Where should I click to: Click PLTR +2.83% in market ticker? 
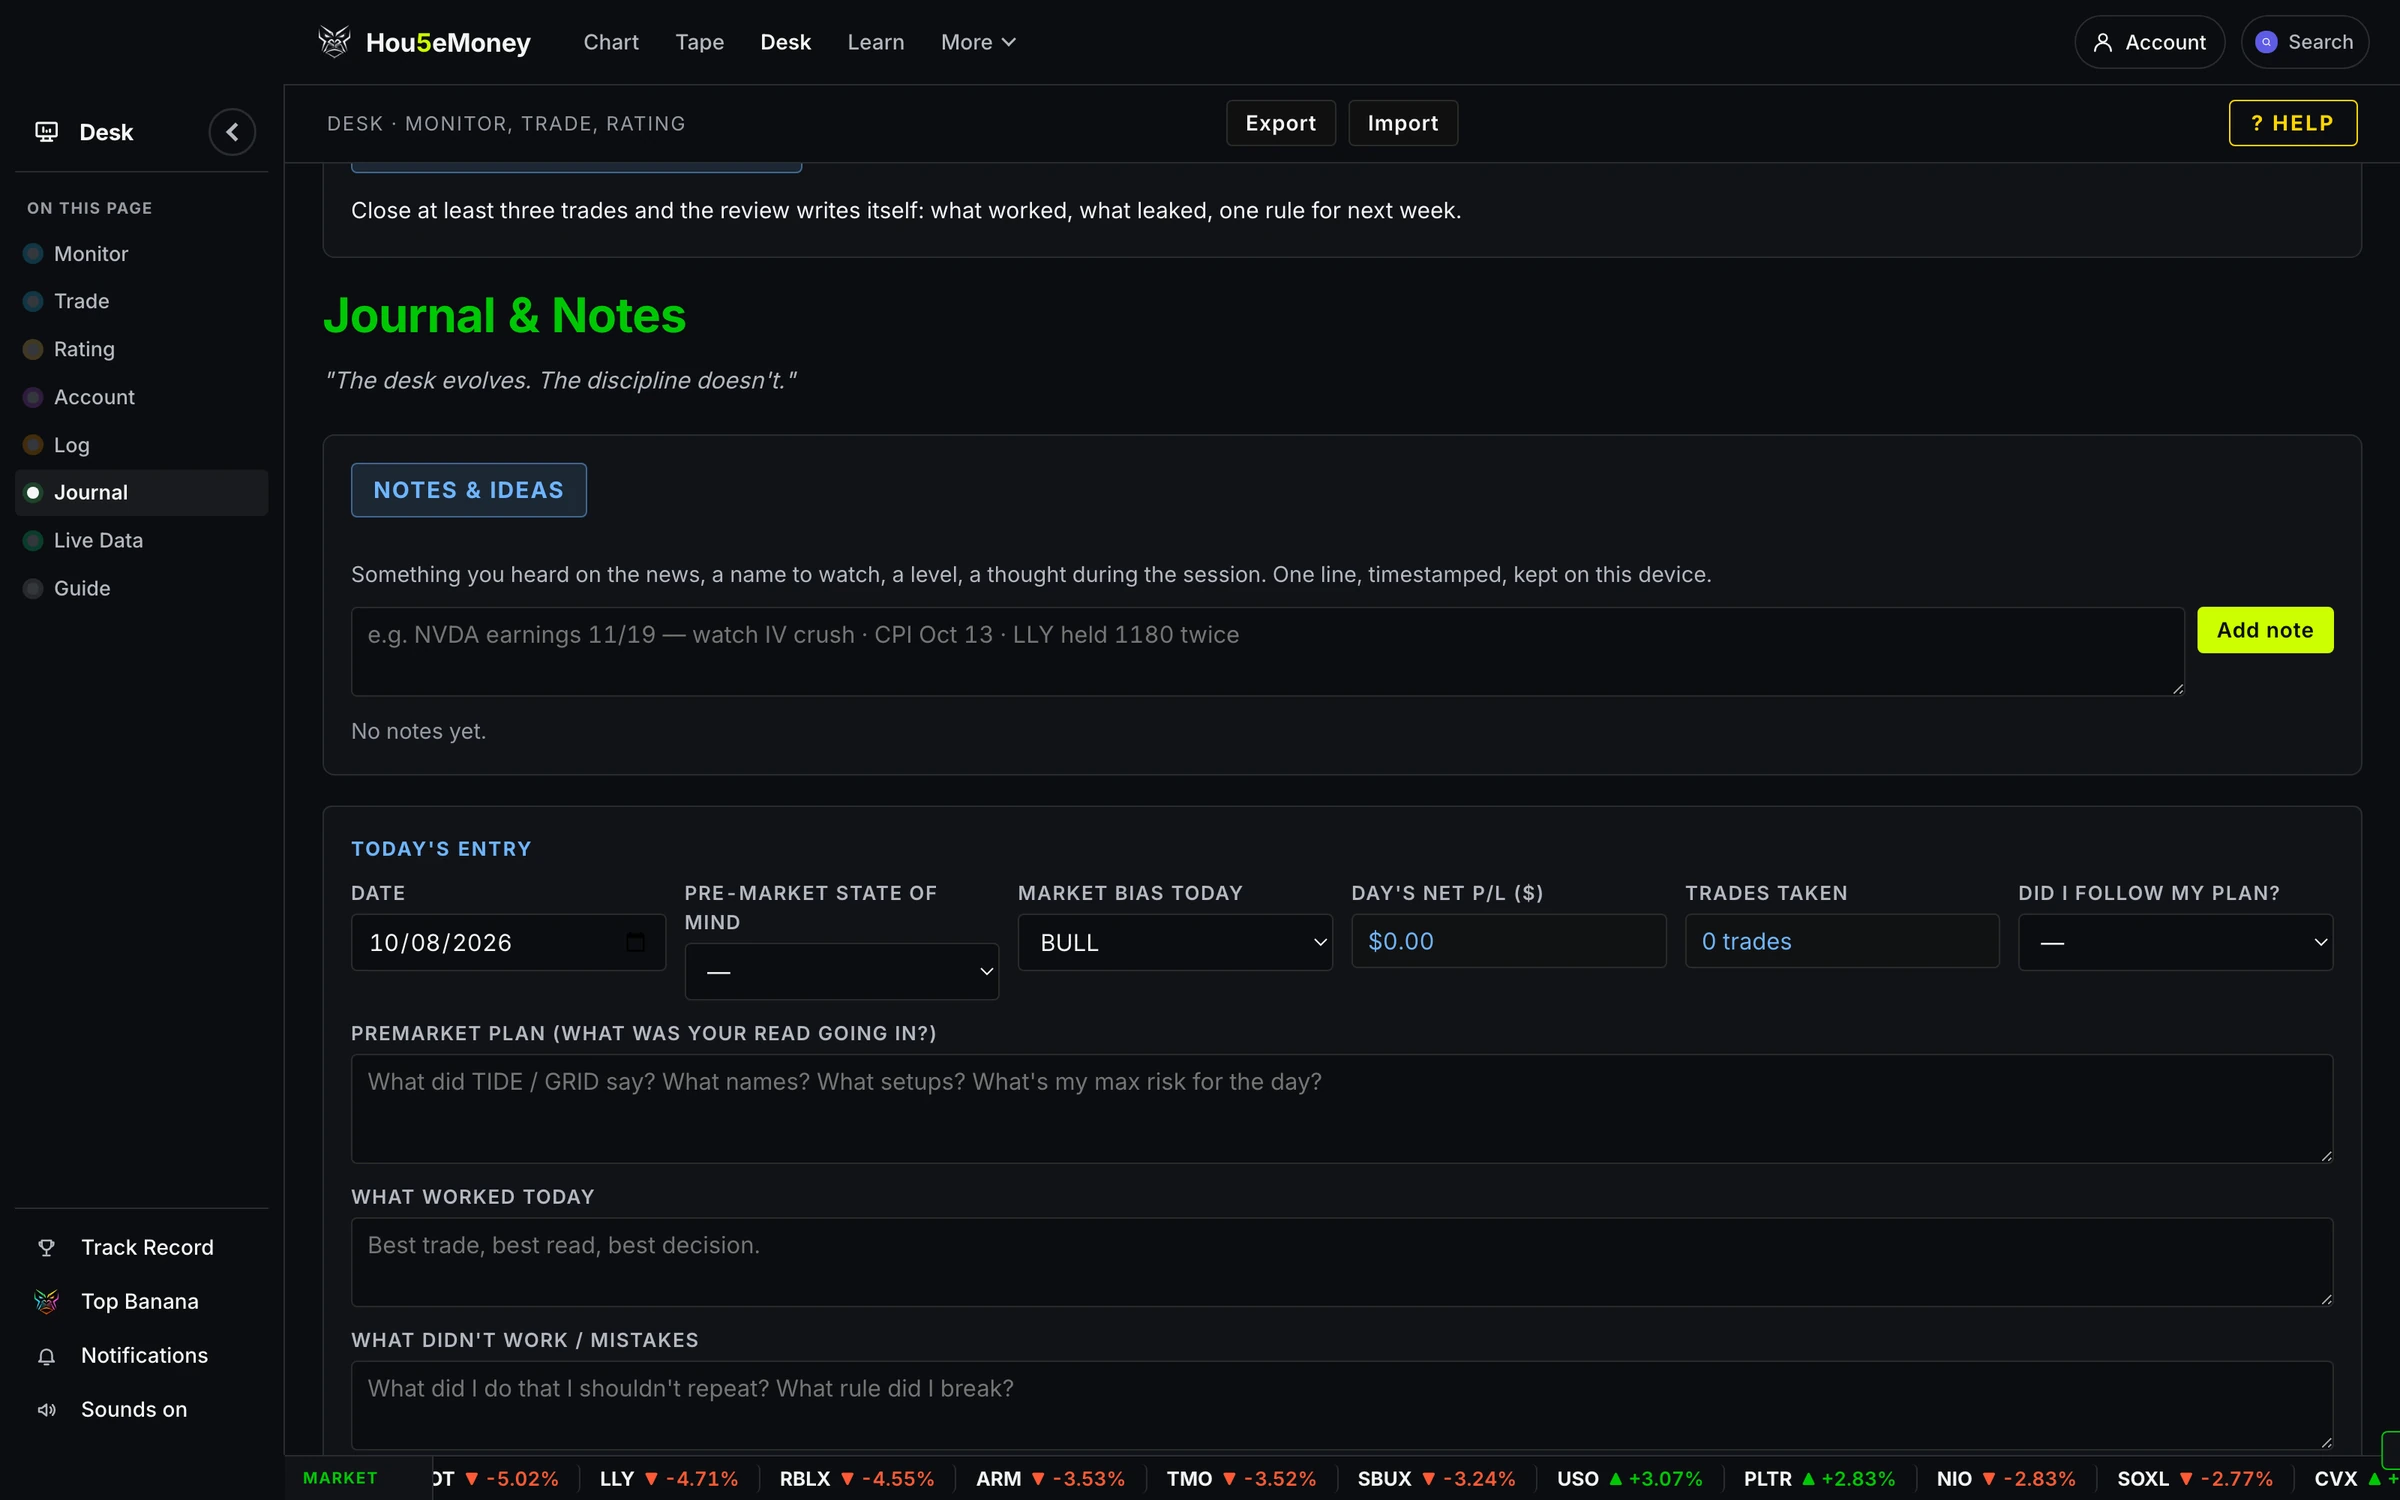tap(1819, 1479)
